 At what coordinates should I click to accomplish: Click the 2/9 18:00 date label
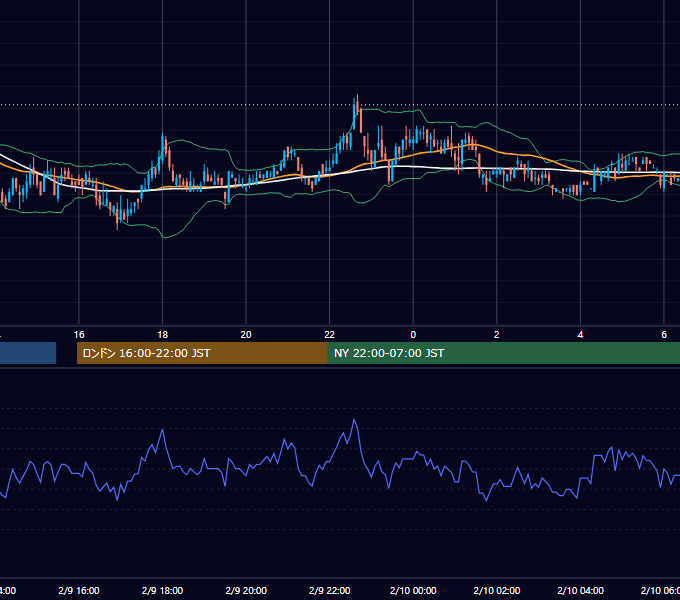(x=163, y=590)
